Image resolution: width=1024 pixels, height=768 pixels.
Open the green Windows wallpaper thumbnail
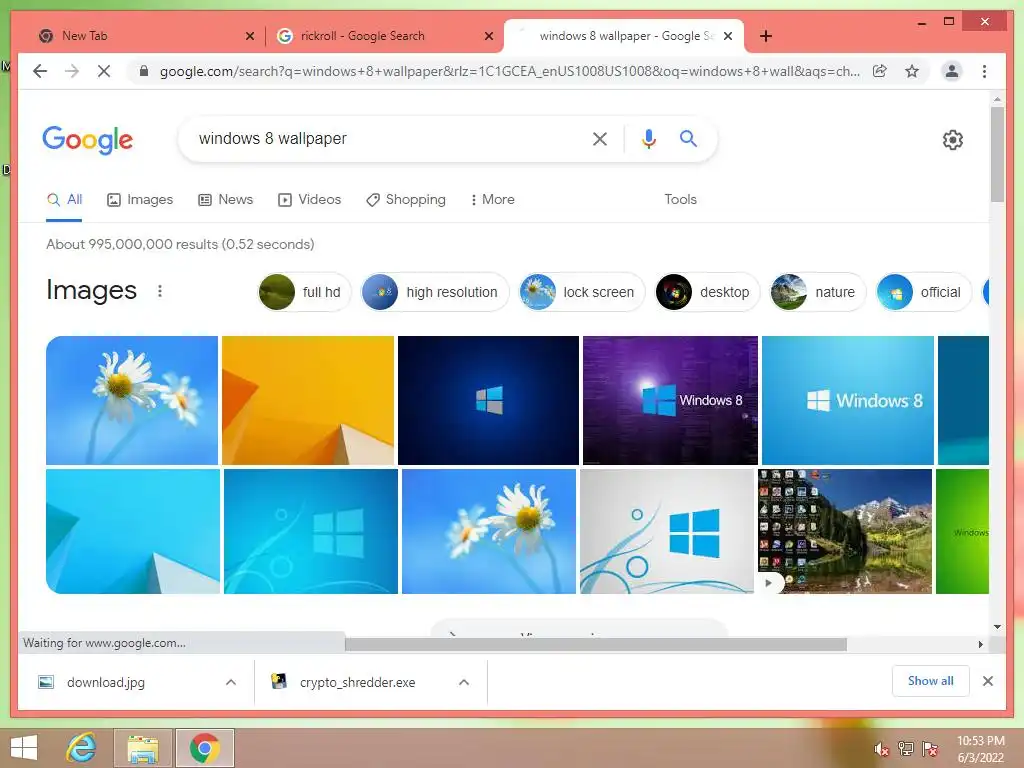point(962,532)
